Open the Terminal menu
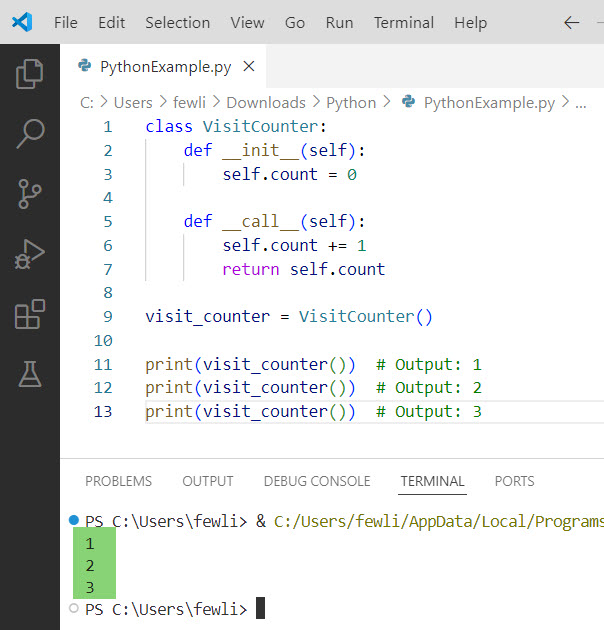Image resolution: width=604 pixels, height=630 pixels. [404, 22]
